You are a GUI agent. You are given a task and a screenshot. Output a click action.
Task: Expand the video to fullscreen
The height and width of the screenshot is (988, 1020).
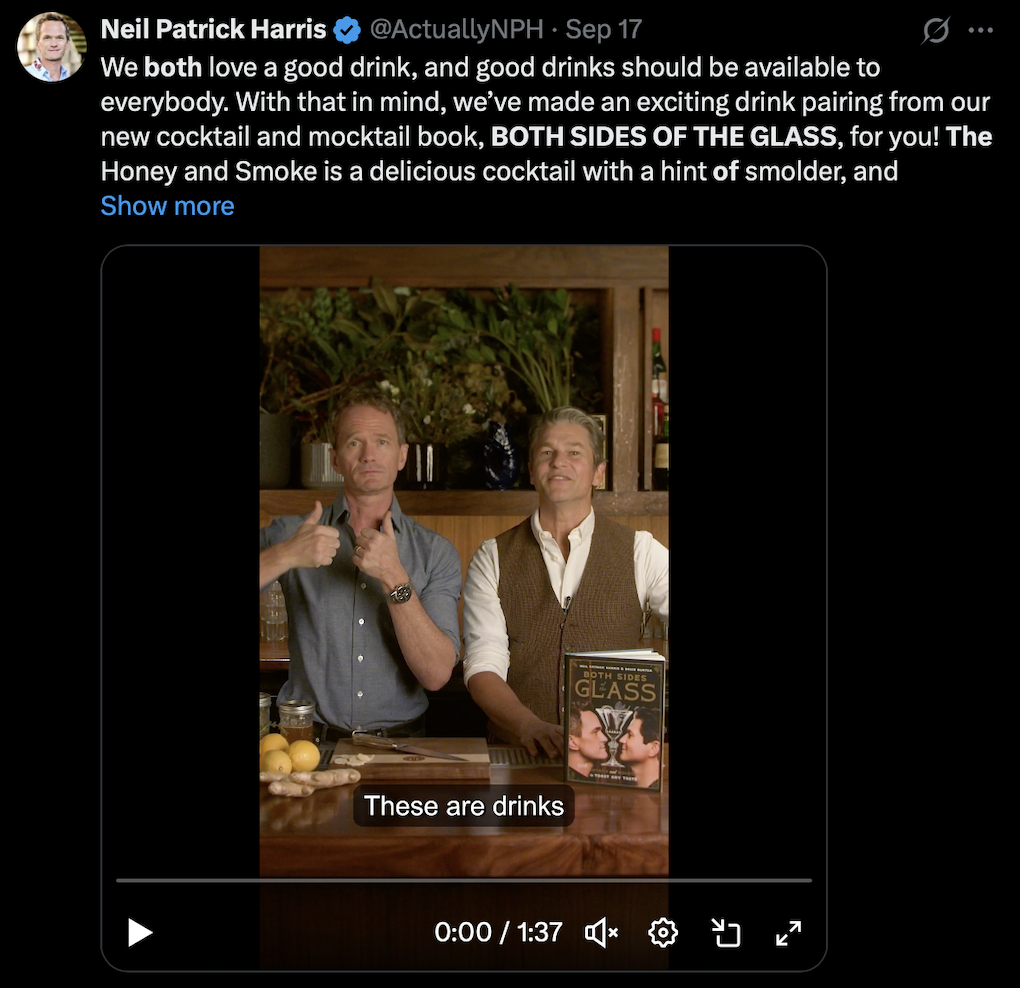(788, 932)
